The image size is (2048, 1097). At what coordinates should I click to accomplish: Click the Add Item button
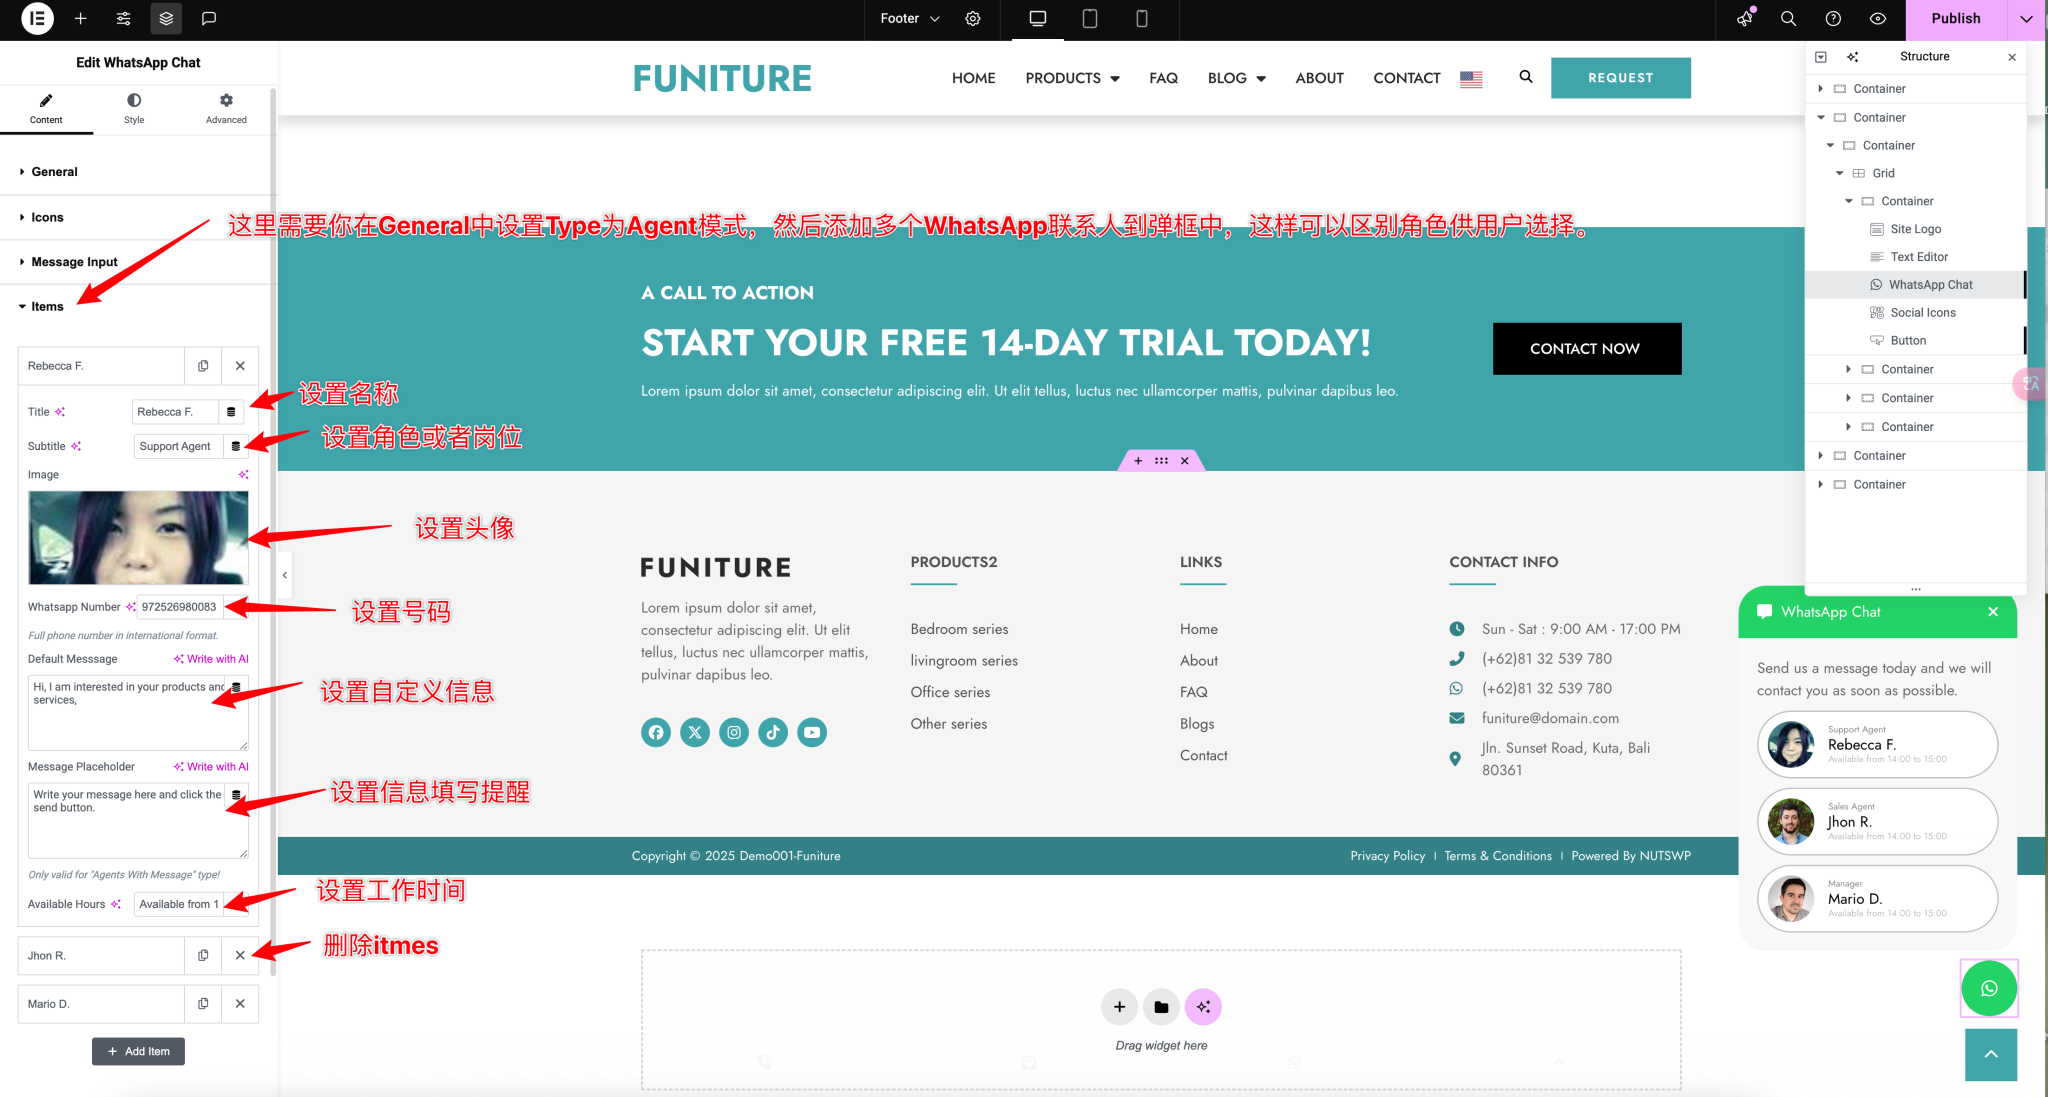point(138,1051)
